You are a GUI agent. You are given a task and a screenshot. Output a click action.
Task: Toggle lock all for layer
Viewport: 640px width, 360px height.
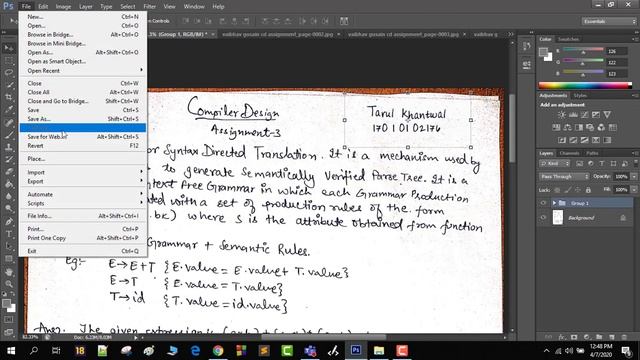[x=588, y=190]
